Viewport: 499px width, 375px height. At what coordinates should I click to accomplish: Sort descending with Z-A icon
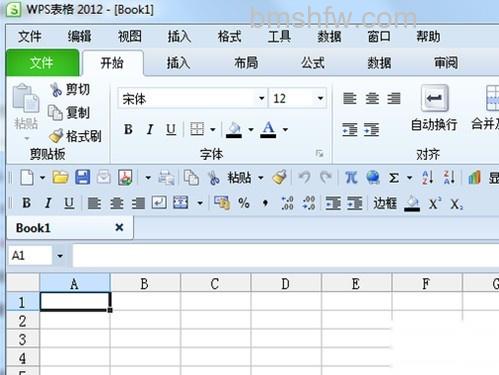449,177
